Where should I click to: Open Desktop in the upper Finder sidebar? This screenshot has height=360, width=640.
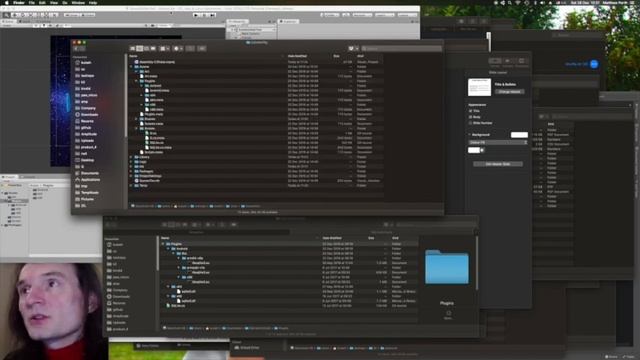pyautogui.click(x=85, y=160)
